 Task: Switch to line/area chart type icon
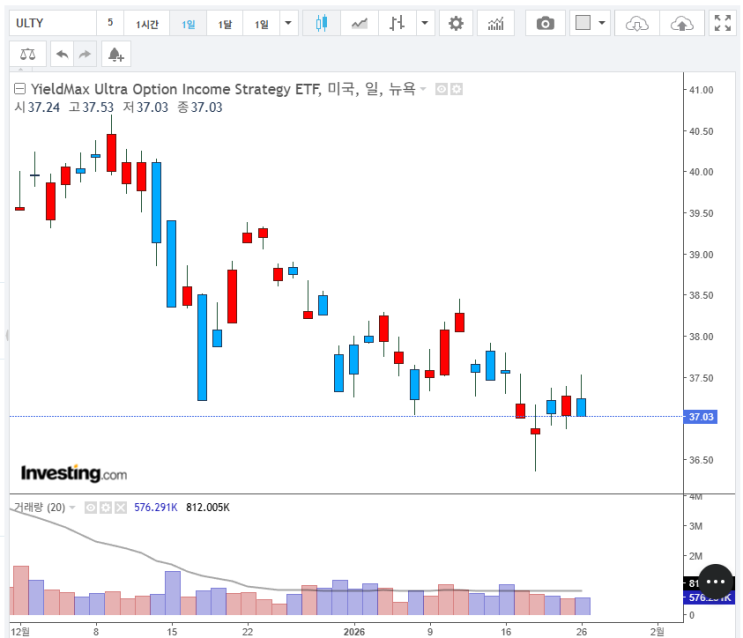pos(359,23)
